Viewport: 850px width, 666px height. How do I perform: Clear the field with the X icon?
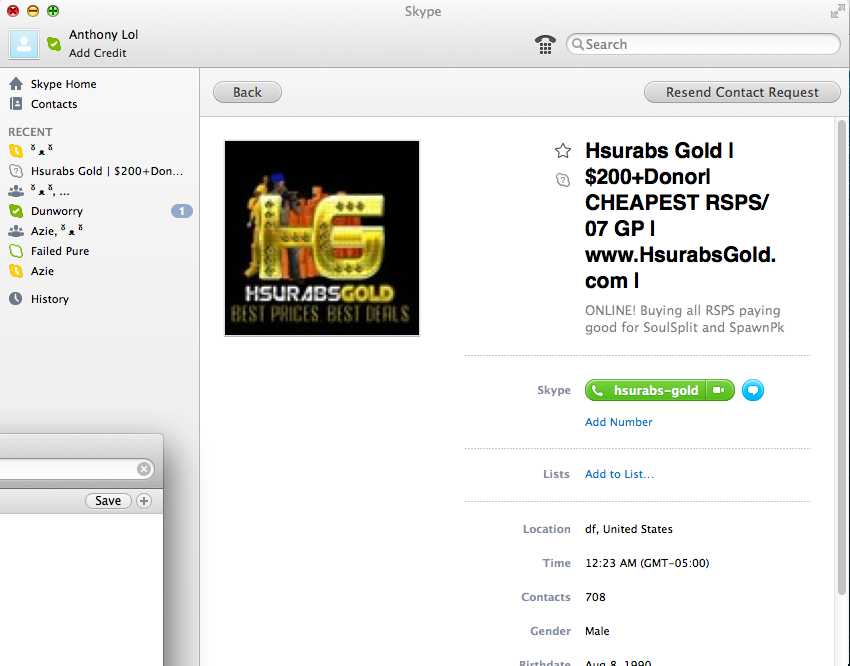(x=144, y=469)
